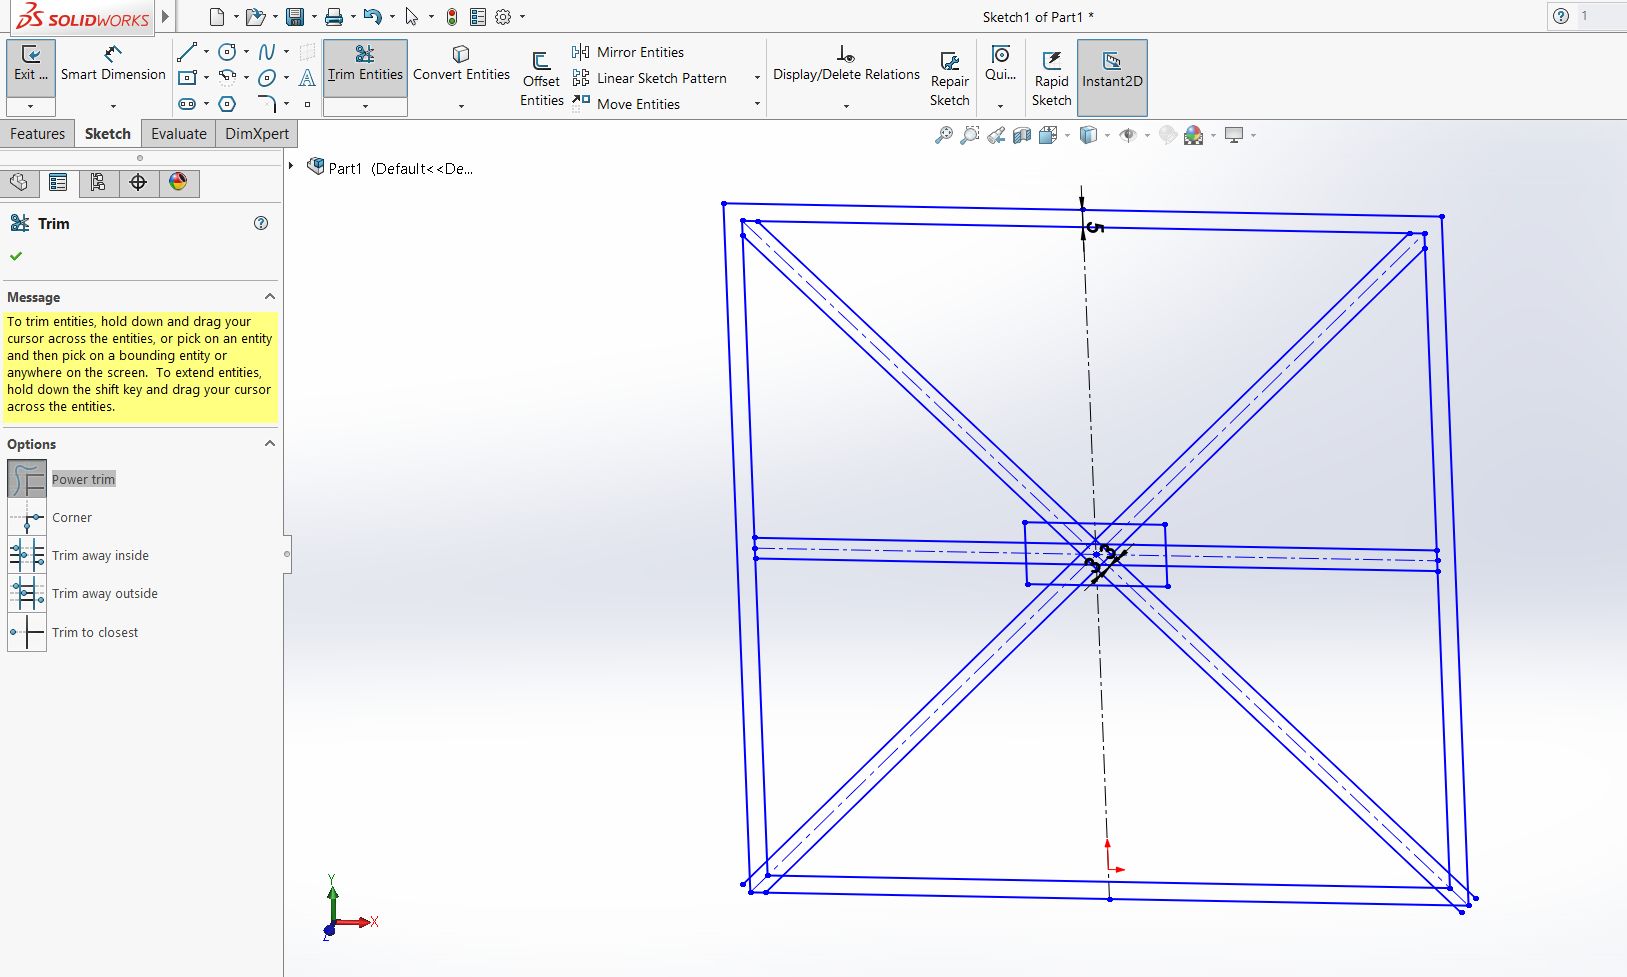Undo the last action

pos(372,17)
